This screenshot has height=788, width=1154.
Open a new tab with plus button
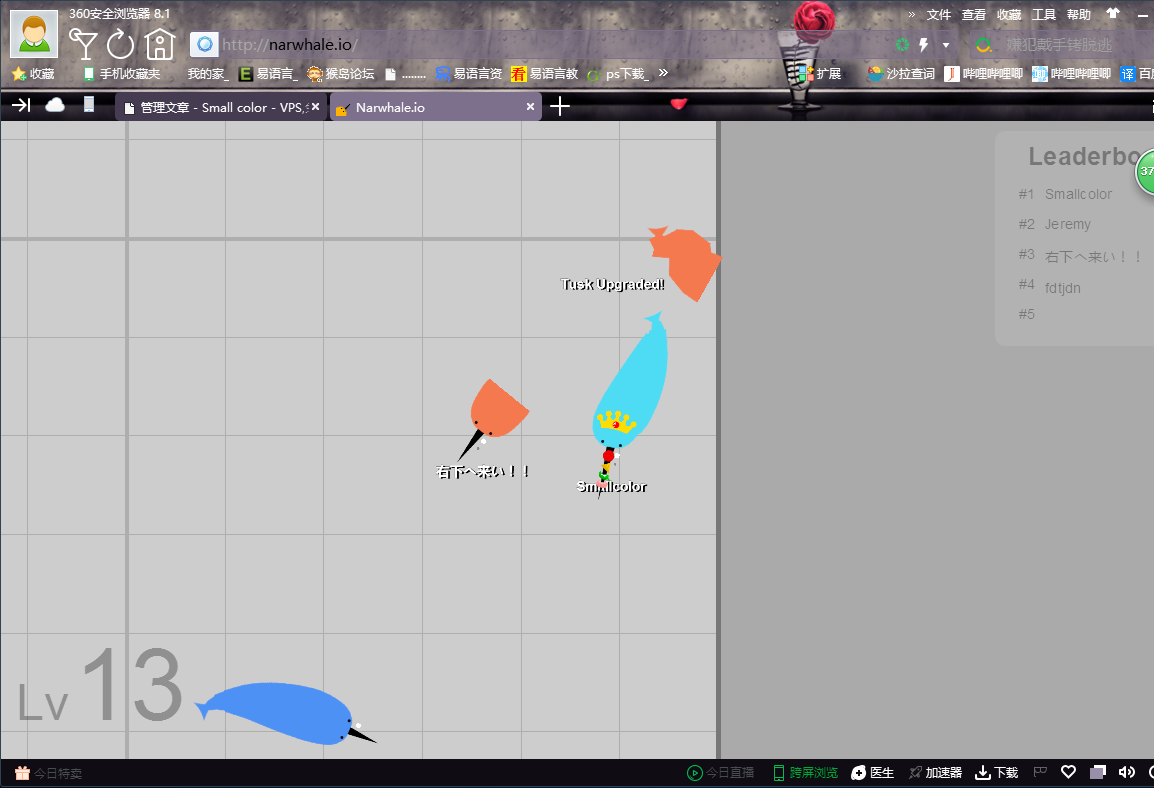[560, 106]
